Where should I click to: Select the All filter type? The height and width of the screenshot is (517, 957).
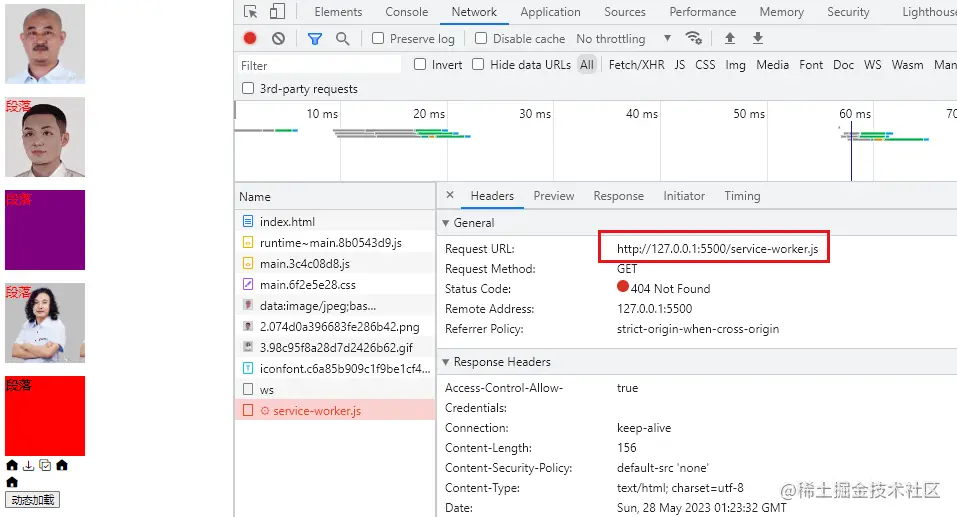tap(587, 65)
